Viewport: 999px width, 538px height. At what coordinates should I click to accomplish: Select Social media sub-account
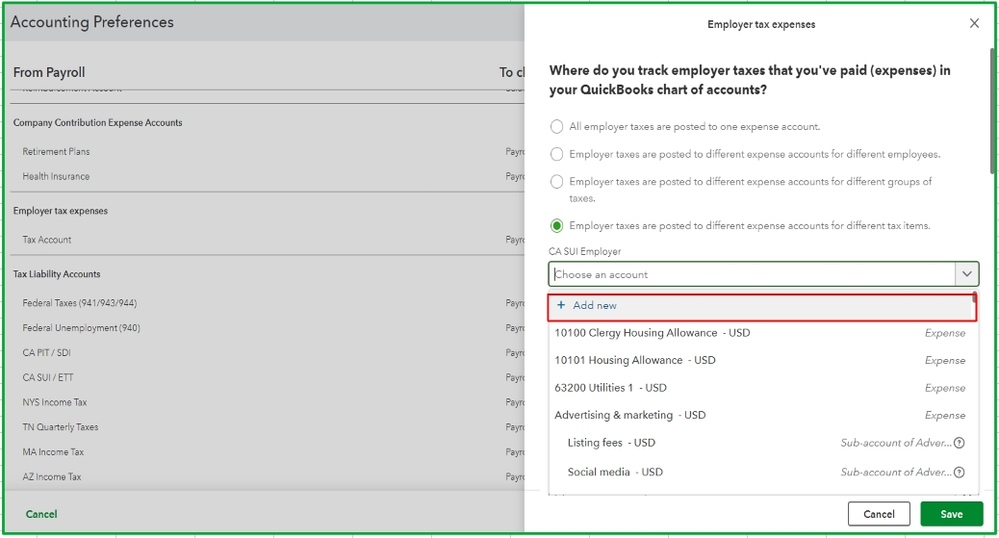[615, 472]
